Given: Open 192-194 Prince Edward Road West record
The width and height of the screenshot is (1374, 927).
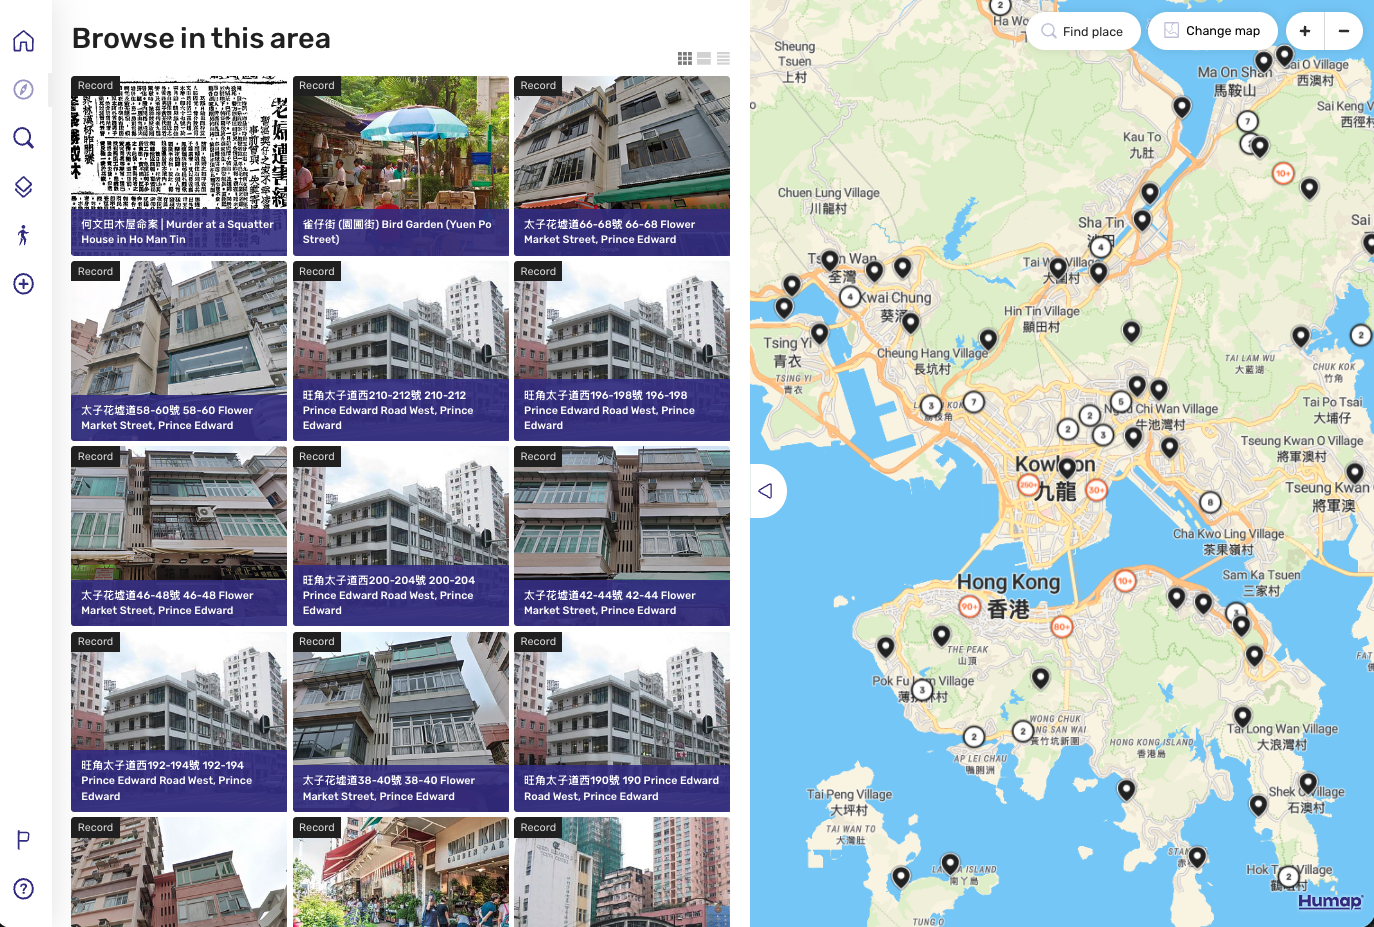Looking at the screenshot, I should pos(179,722).
